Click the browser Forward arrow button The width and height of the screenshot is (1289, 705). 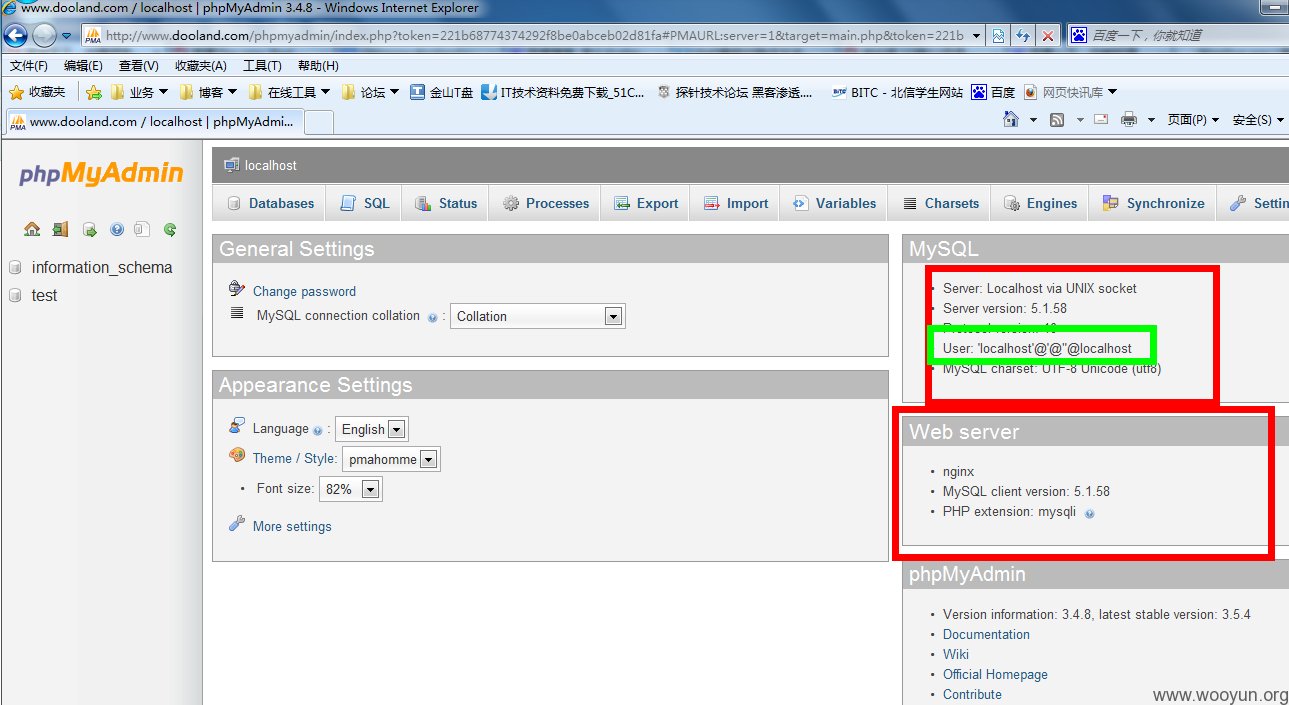[44, 35]
